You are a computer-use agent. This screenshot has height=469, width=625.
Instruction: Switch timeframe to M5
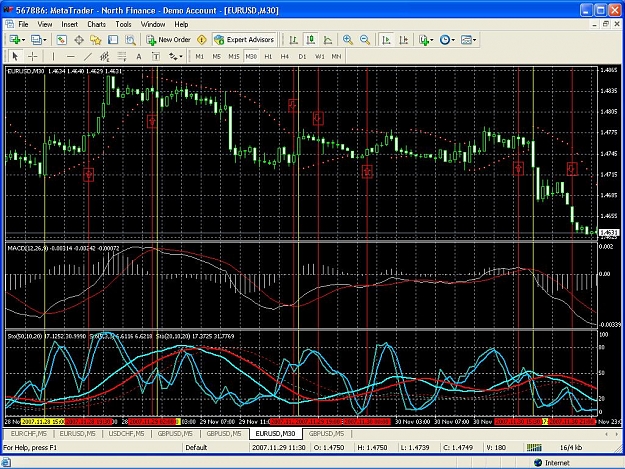pos(216,57)
